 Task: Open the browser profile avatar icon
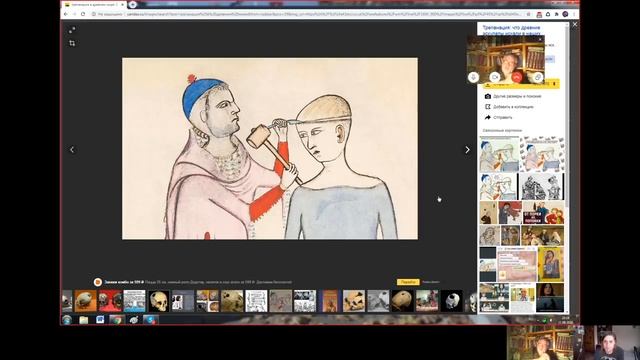click(565, 14)
